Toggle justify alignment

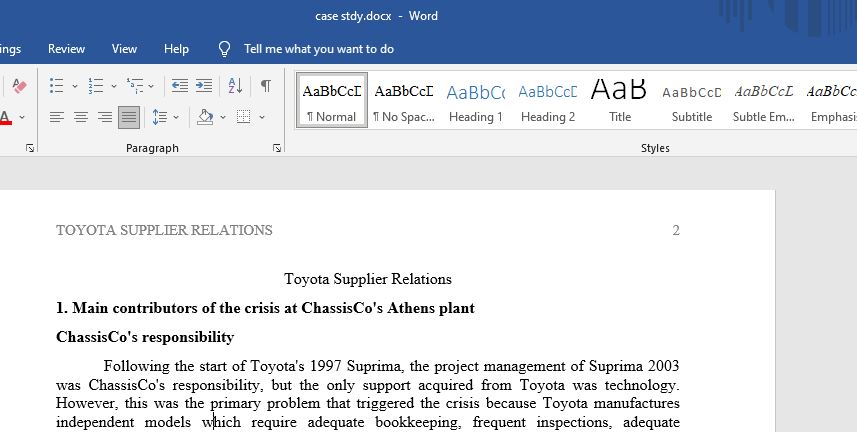click(129, 117)
